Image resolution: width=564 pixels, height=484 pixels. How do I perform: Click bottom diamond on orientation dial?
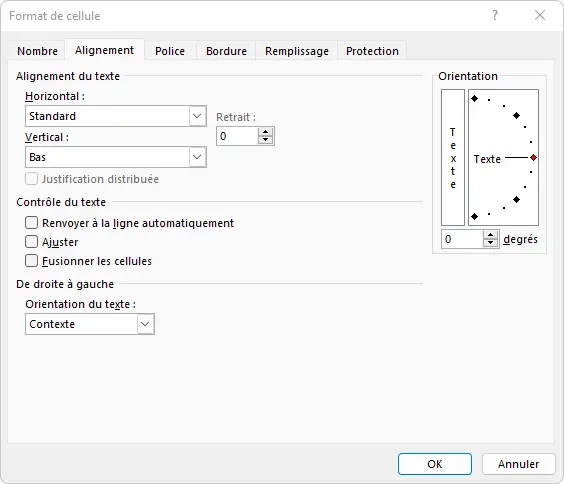tap(474, 216)
